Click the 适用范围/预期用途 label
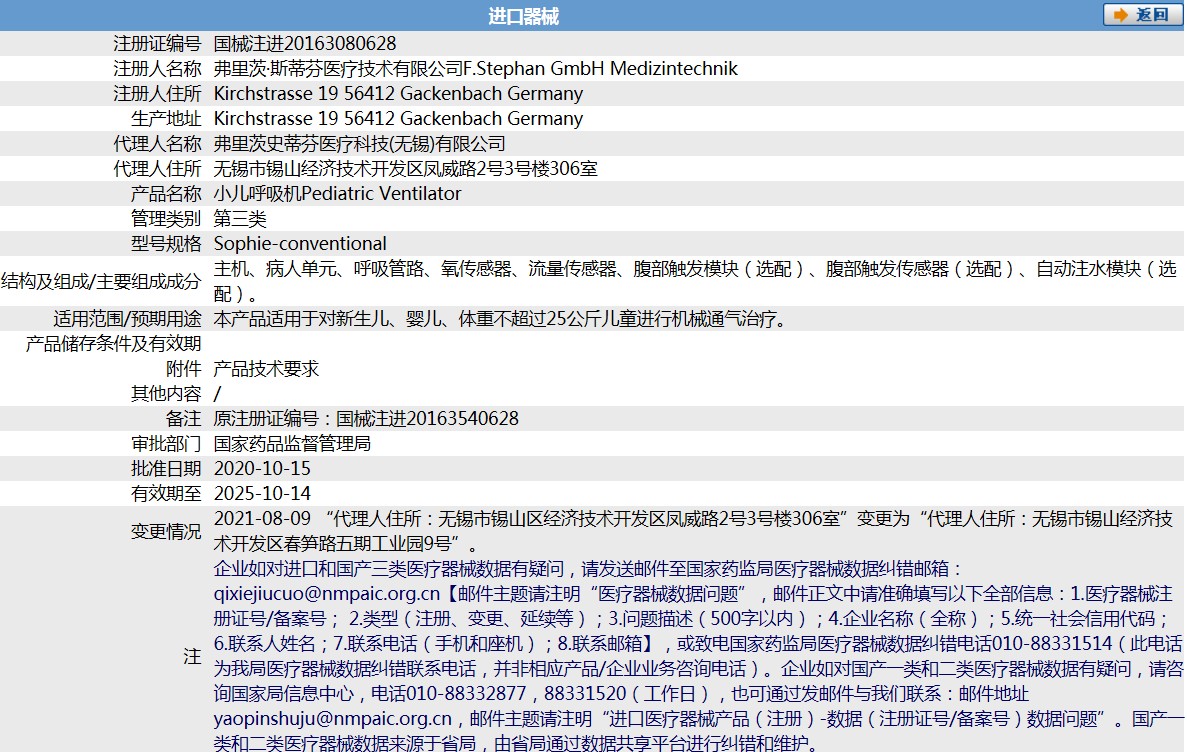Screen dimensions: 1187x752 pyautogui.click(x=127, y=319)
